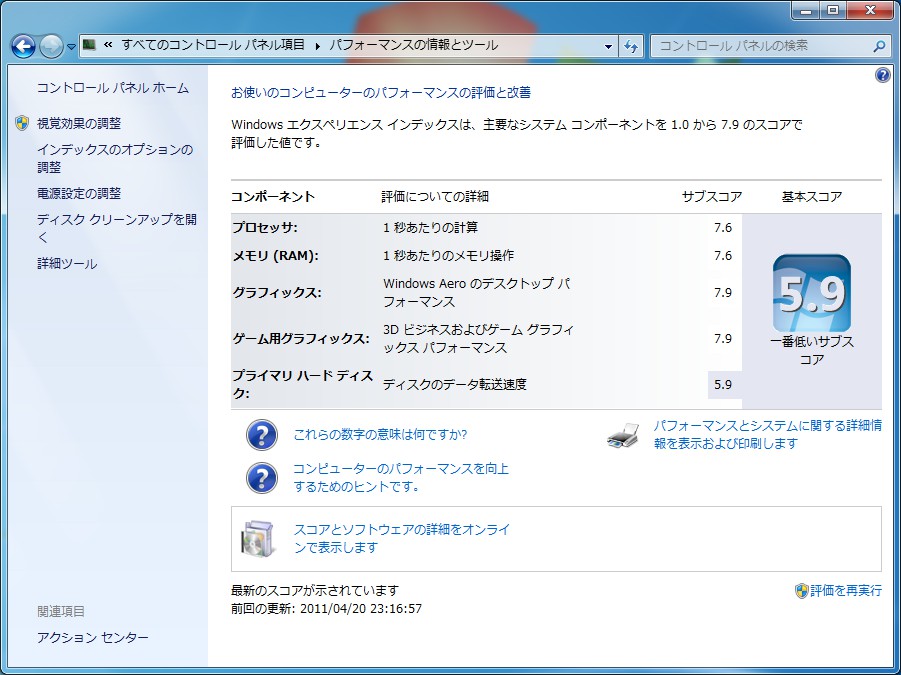Go to すべてのコントロール パネル項目 breadcrumb
This screenshot has width=901, height=675.
[213, 45]
